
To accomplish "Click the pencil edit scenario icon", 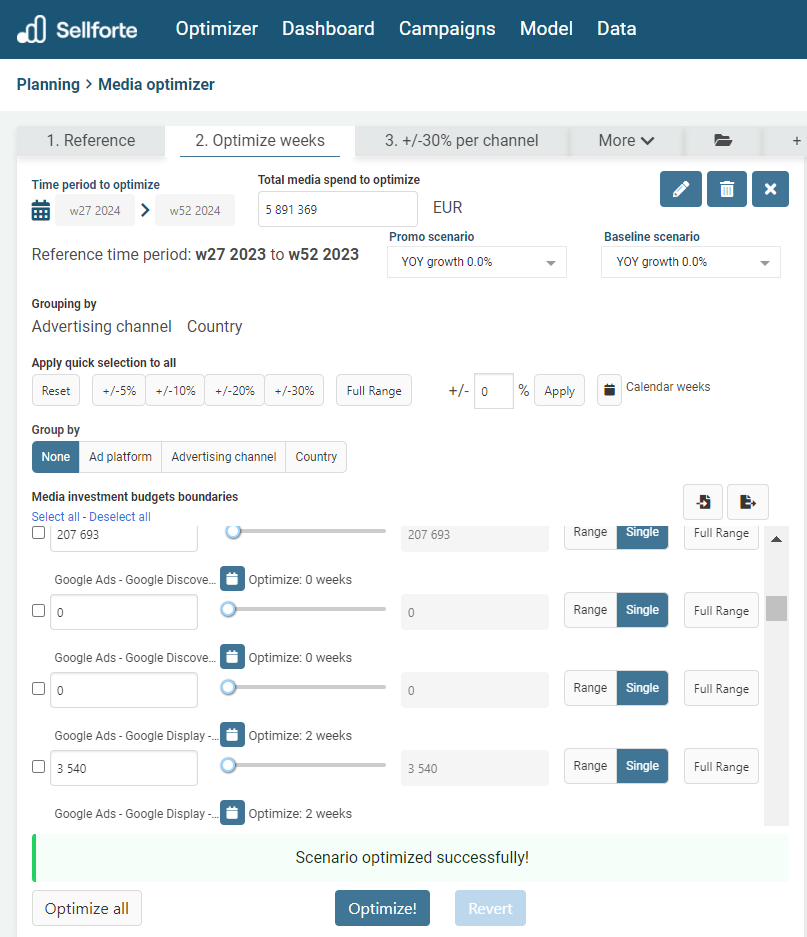I will coord(680,189).
